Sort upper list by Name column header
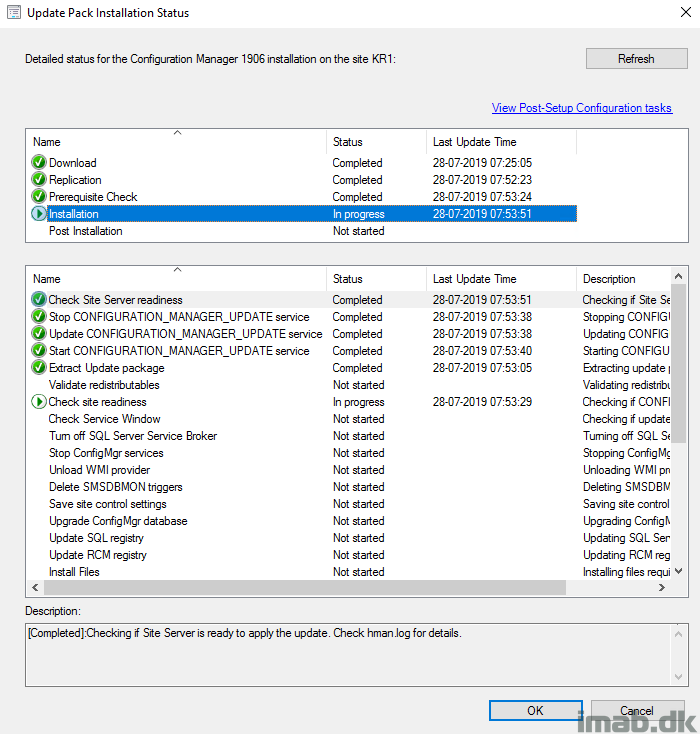 pos(177,142)
